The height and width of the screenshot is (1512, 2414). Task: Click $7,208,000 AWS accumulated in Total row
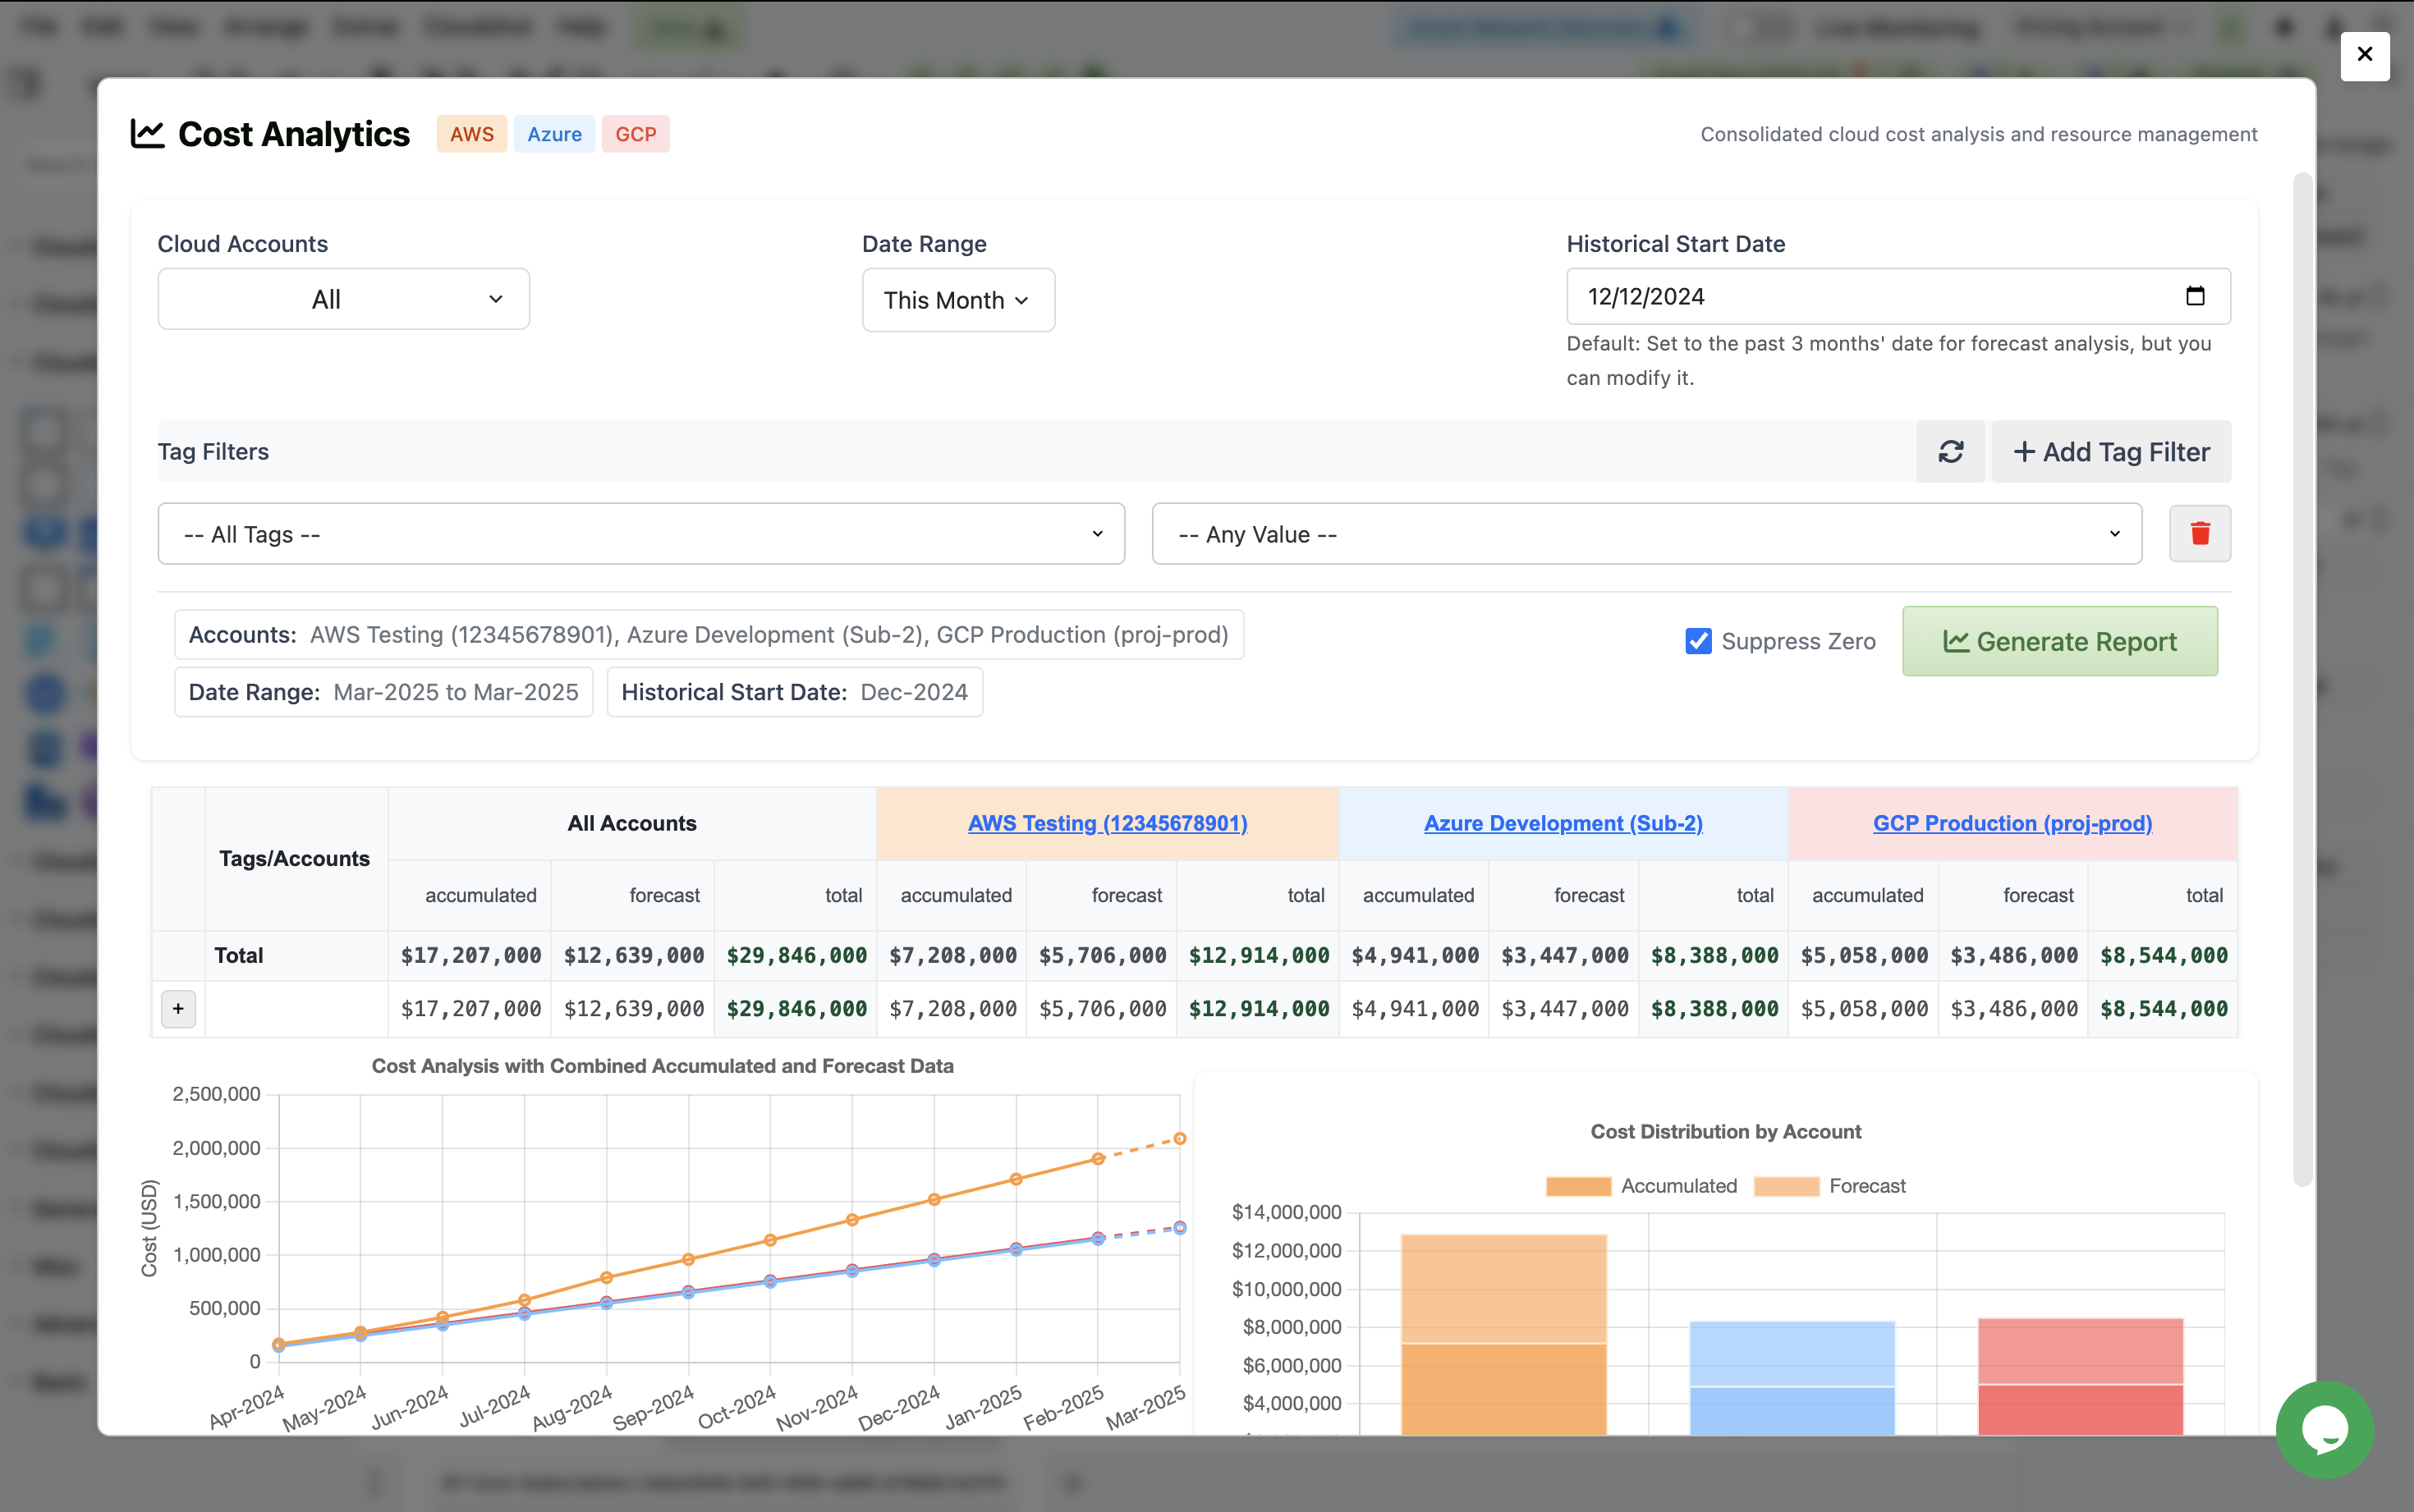tap(952, 955)
